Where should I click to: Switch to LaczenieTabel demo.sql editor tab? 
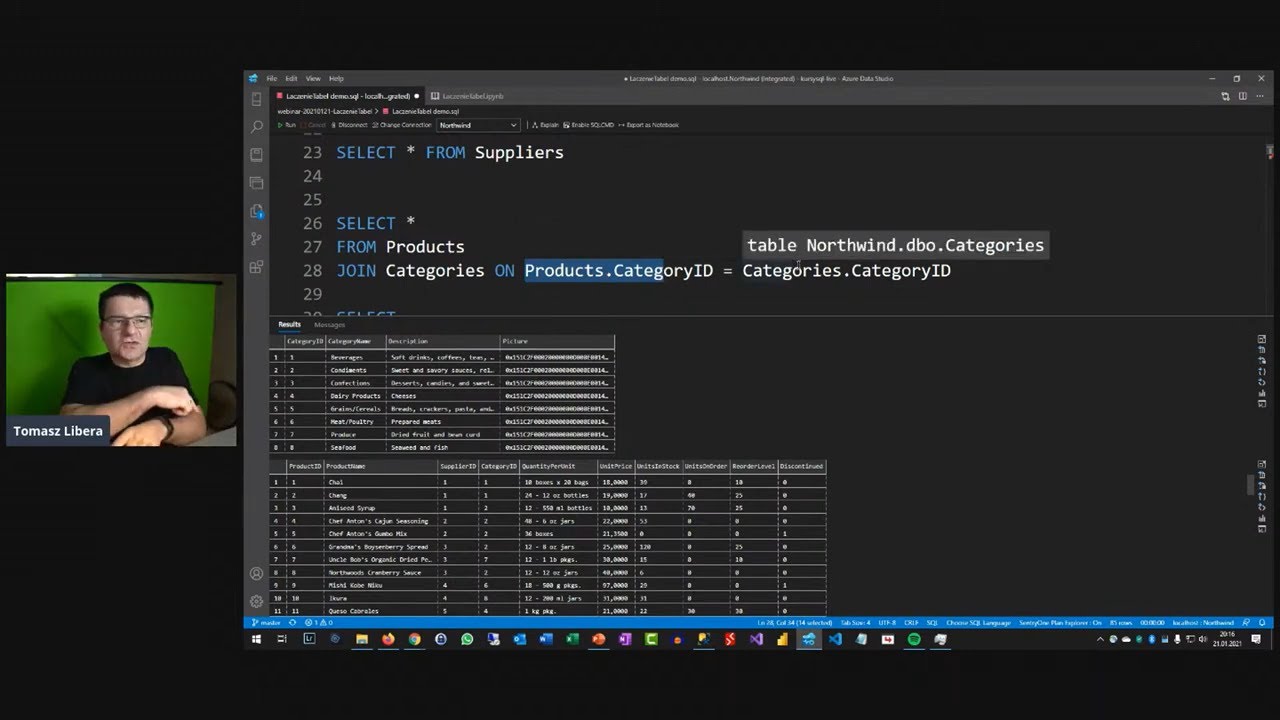348,96
